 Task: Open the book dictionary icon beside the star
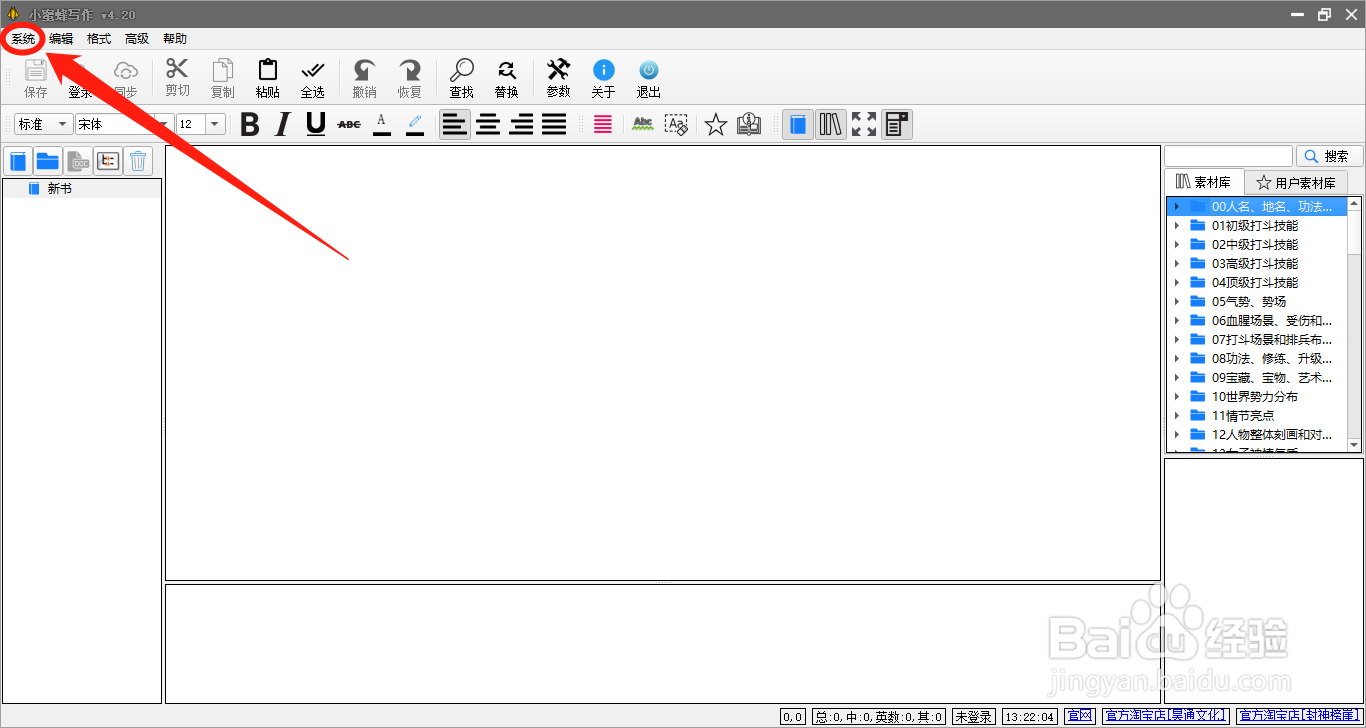click(749, 124)
